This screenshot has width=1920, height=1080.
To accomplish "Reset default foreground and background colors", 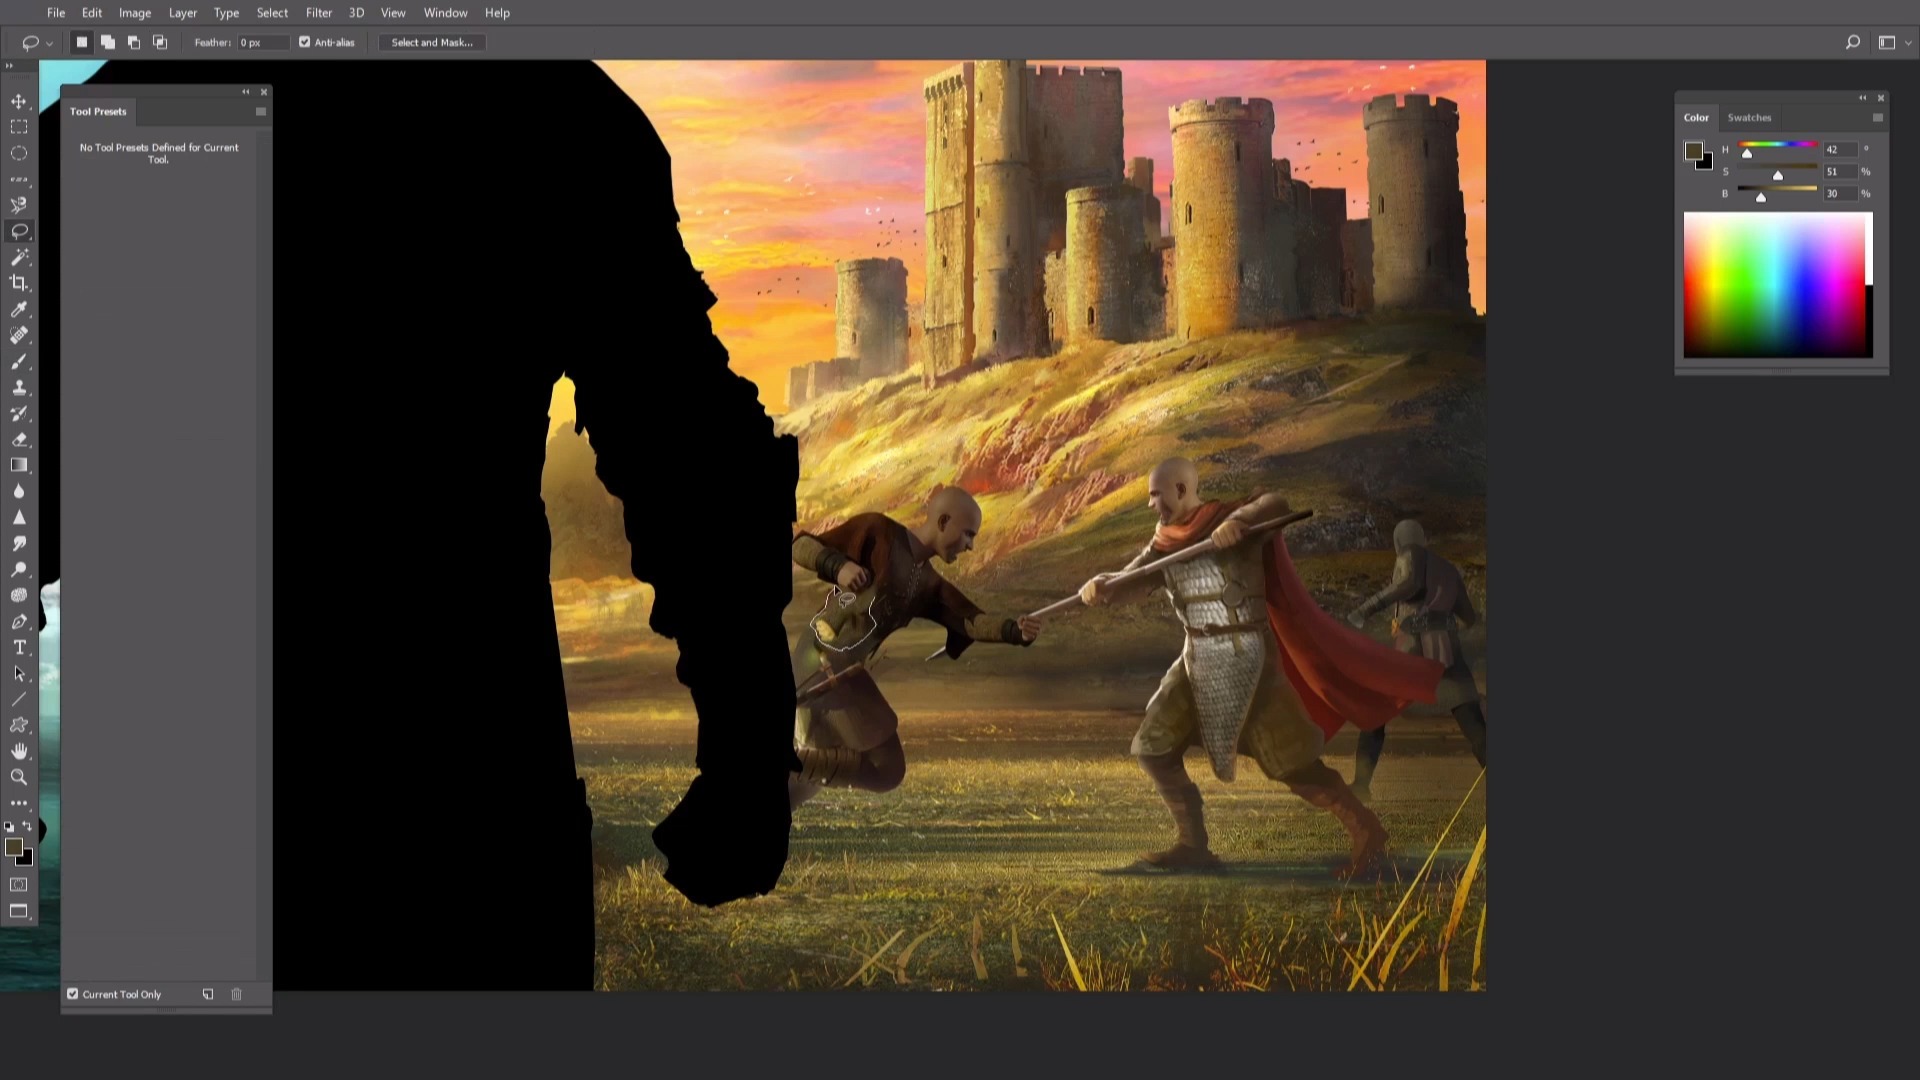I will click(10, 827).
